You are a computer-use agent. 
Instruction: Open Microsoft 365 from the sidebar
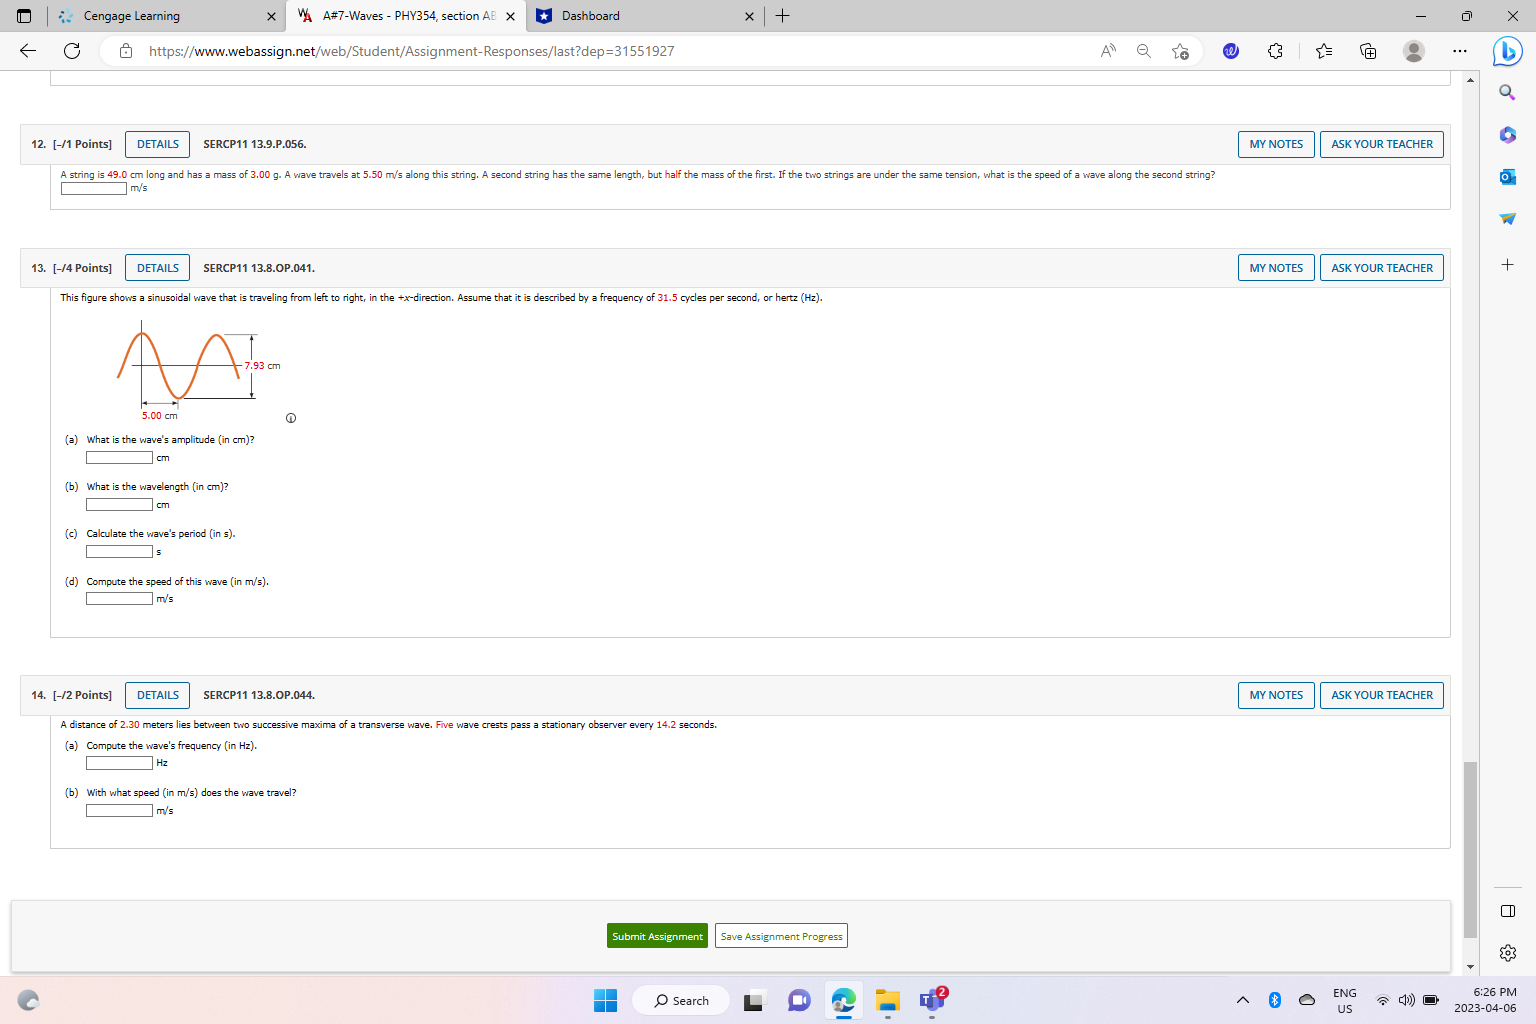tap(1507, 135)
